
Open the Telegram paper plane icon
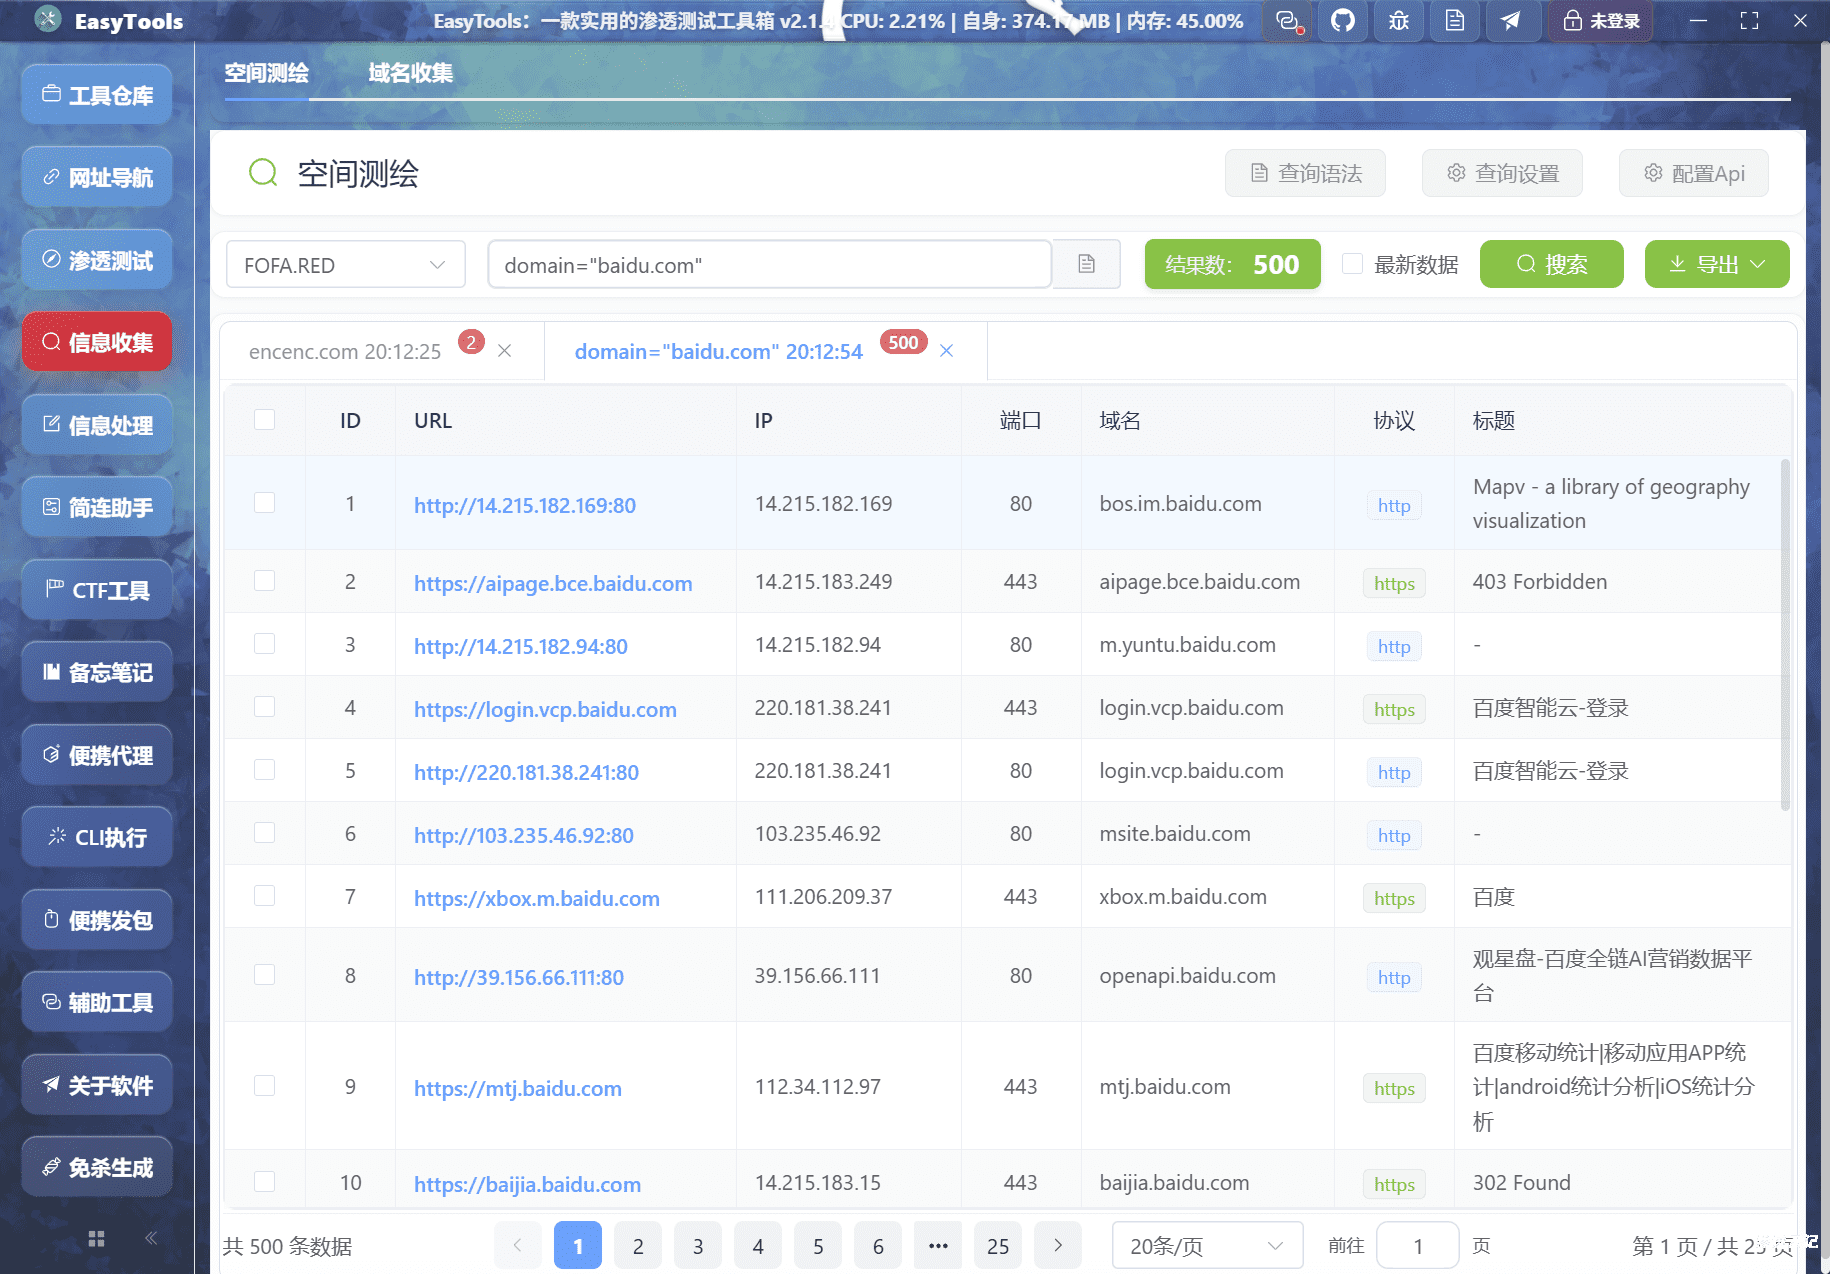pyautogui.click(x=1512, y=20)
